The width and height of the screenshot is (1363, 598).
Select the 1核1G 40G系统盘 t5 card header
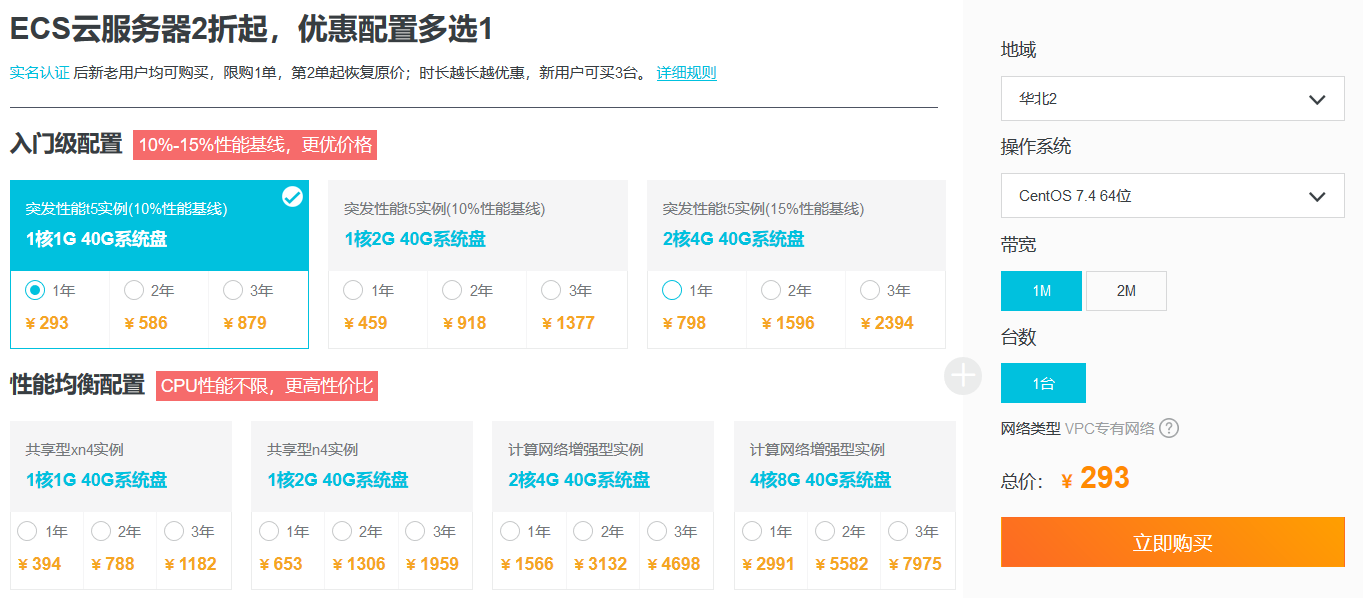click(x=159, y=225)
